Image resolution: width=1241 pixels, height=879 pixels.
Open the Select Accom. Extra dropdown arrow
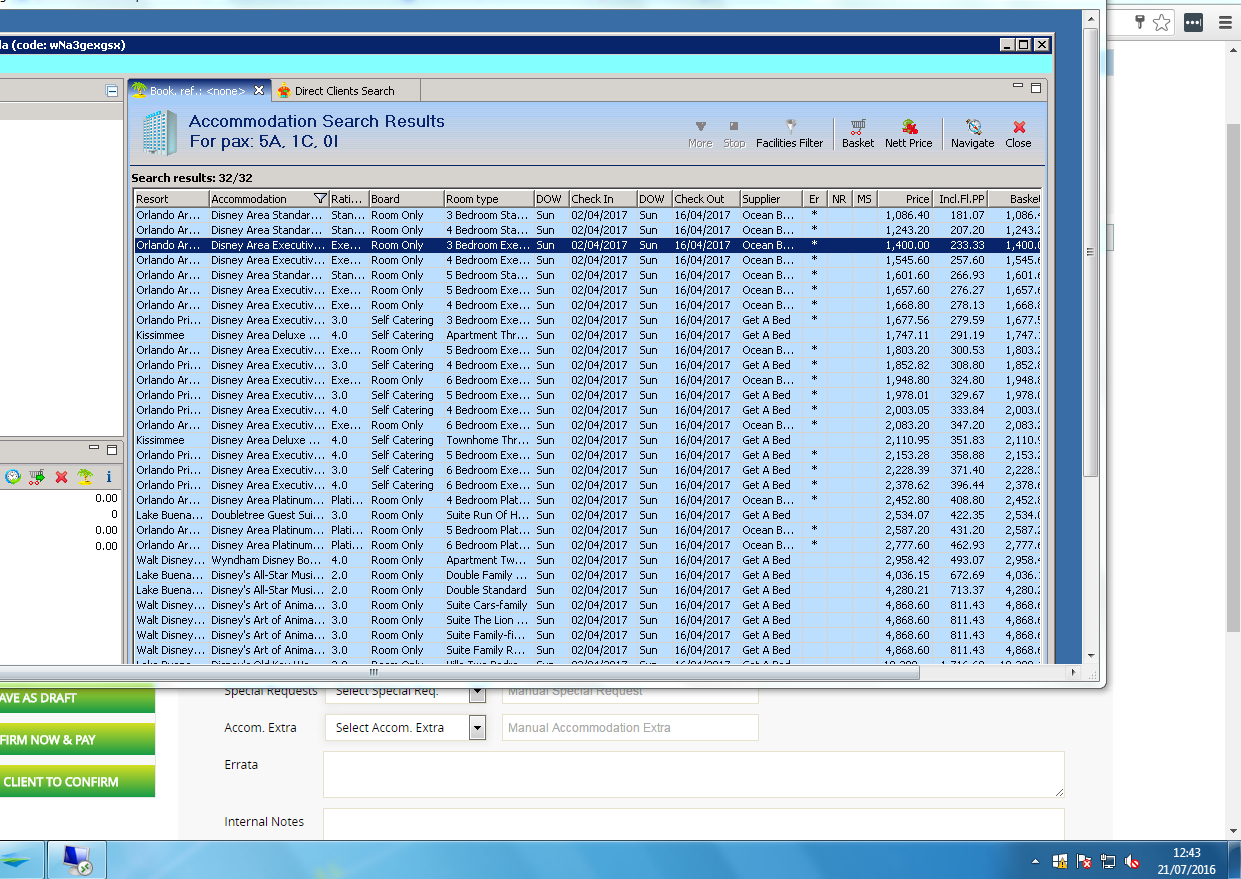(x=477, y=727)
